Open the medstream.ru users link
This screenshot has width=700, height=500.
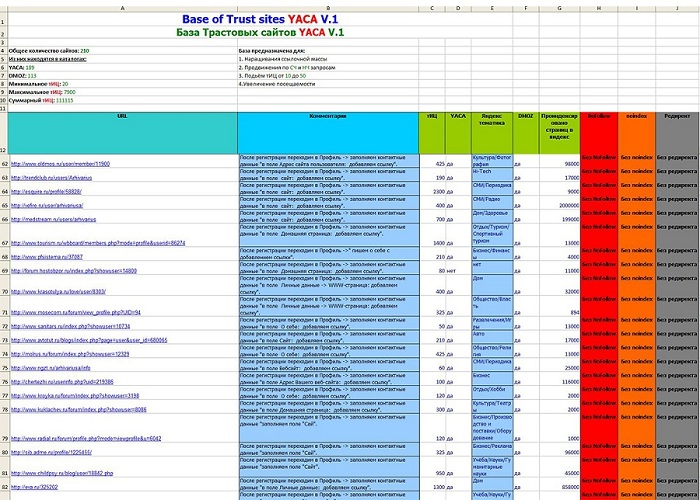[x=54, y=219]
